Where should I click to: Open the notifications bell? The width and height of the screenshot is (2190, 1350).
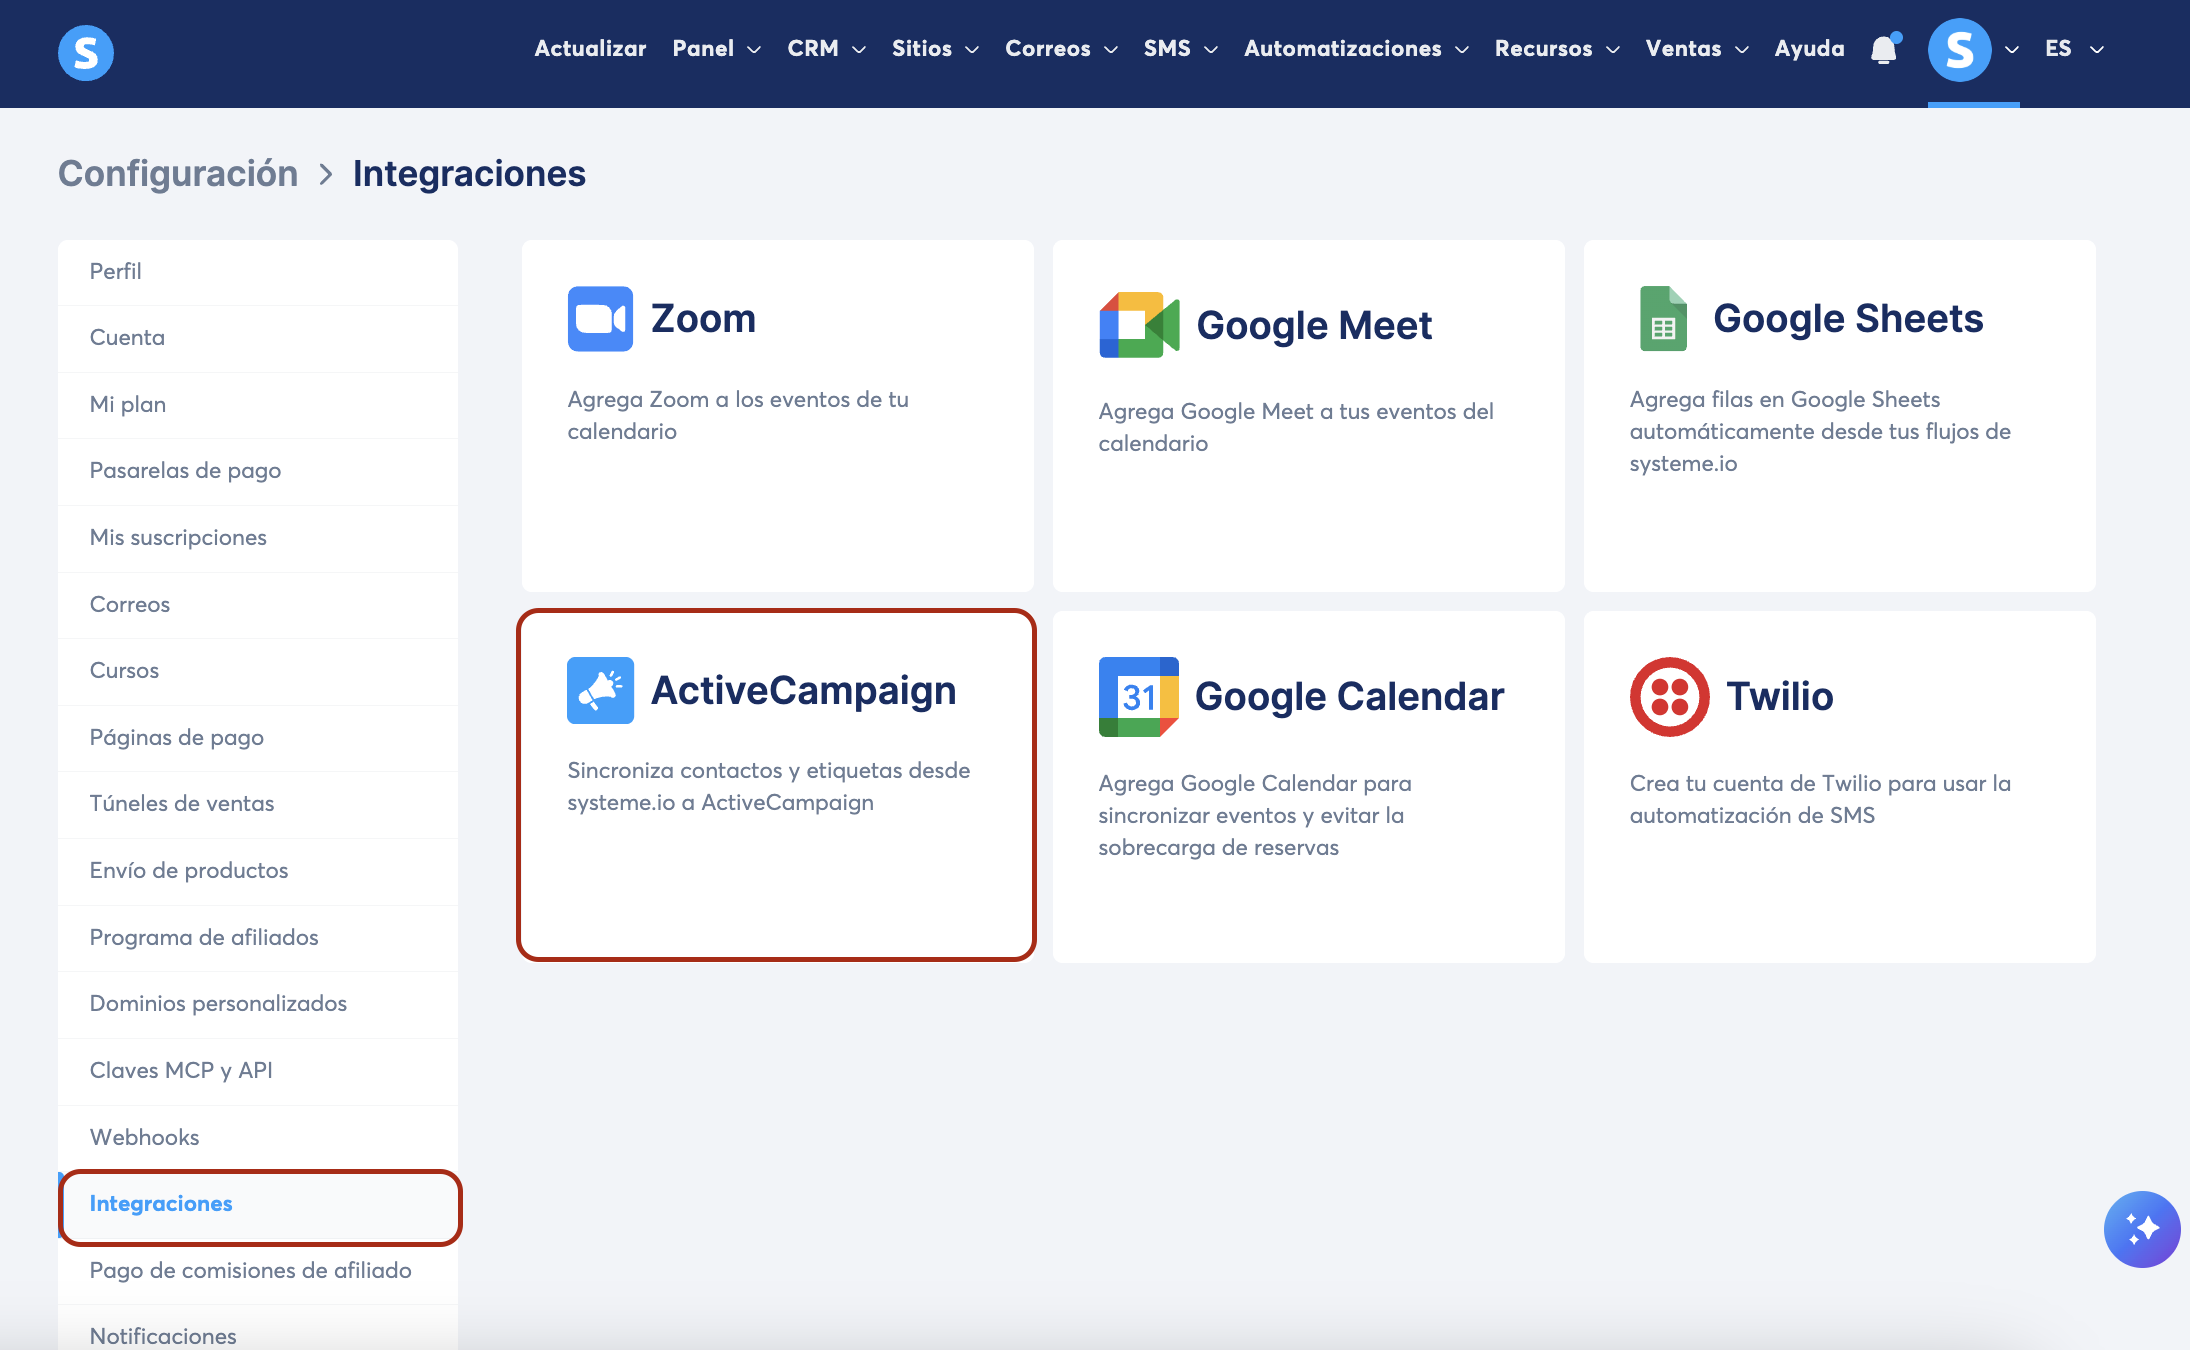1884,49
